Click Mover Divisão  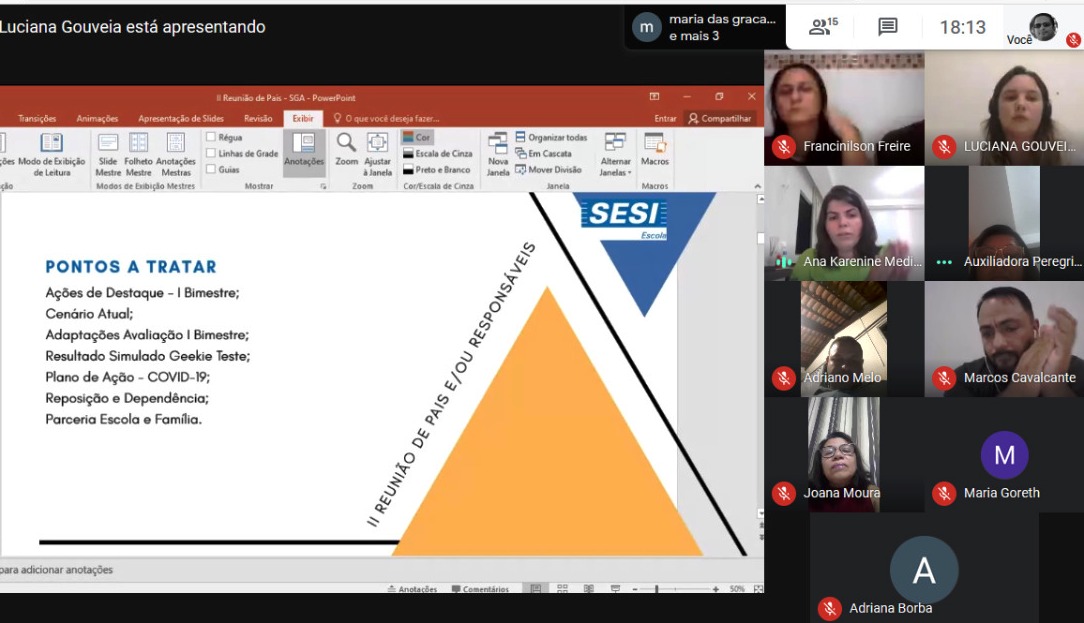point(548,169)
